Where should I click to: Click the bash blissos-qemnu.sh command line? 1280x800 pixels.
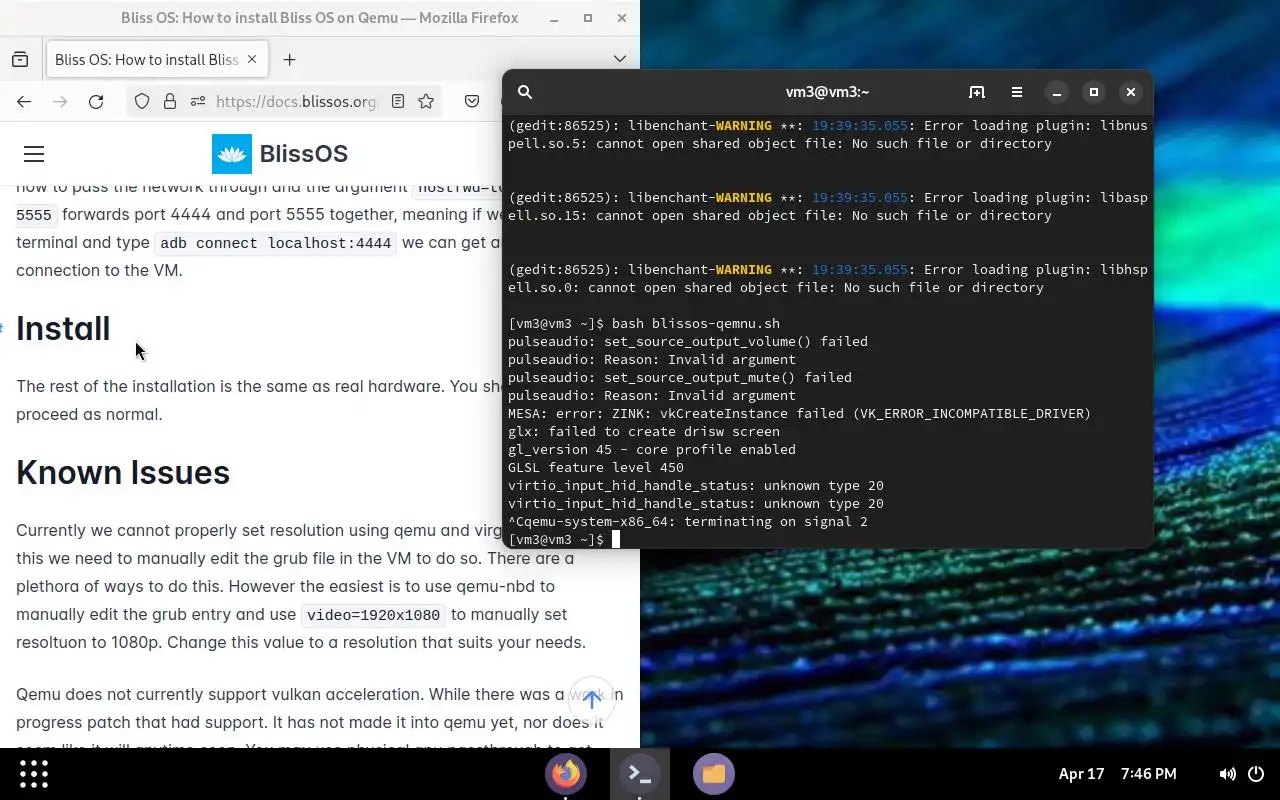click(644, 324)
